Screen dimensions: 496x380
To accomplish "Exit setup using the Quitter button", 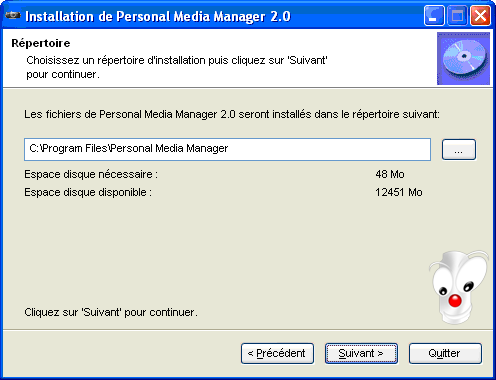I will point(445,353).
